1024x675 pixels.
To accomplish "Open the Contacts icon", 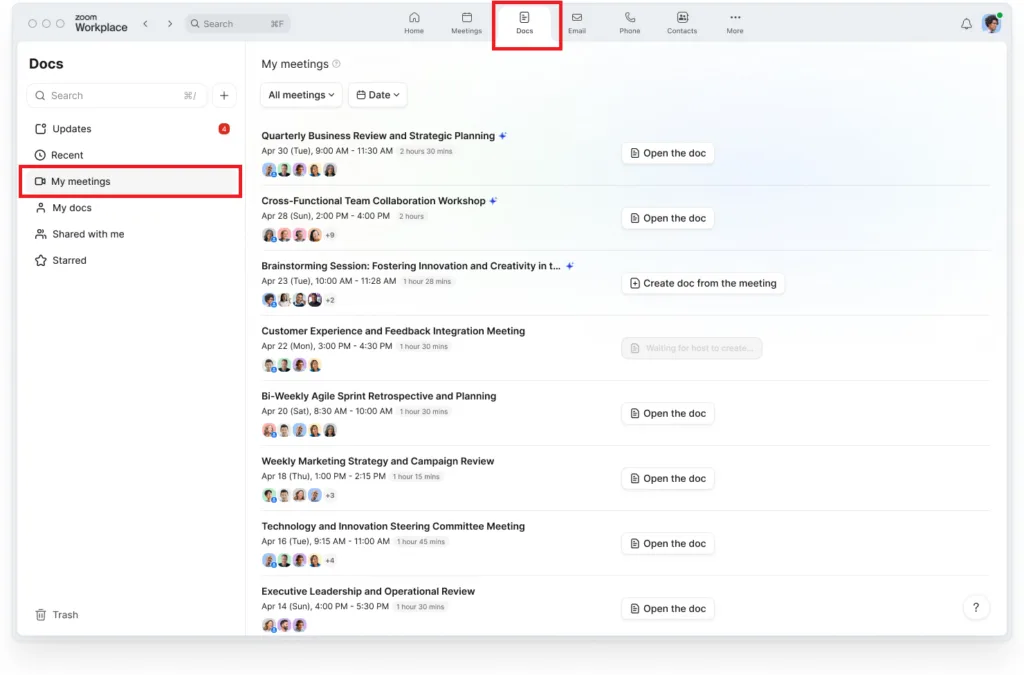I will 681,22.
